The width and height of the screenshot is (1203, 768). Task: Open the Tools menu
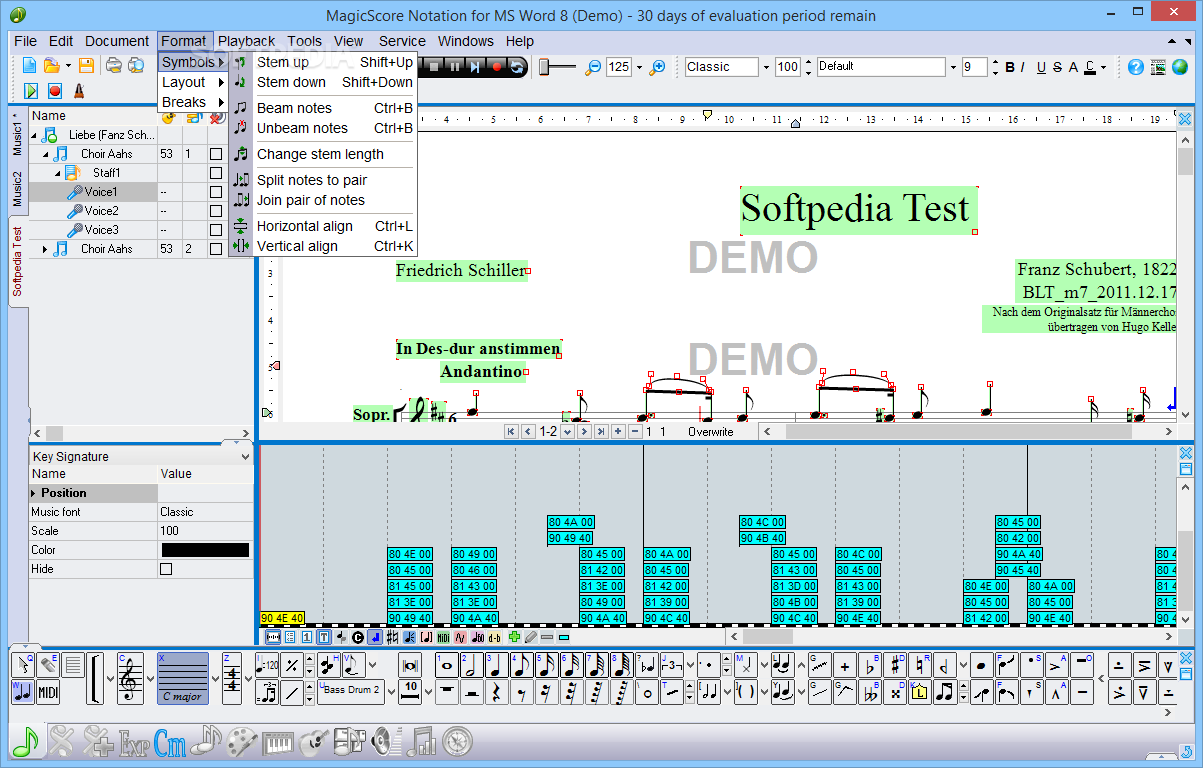pos(304,41)
